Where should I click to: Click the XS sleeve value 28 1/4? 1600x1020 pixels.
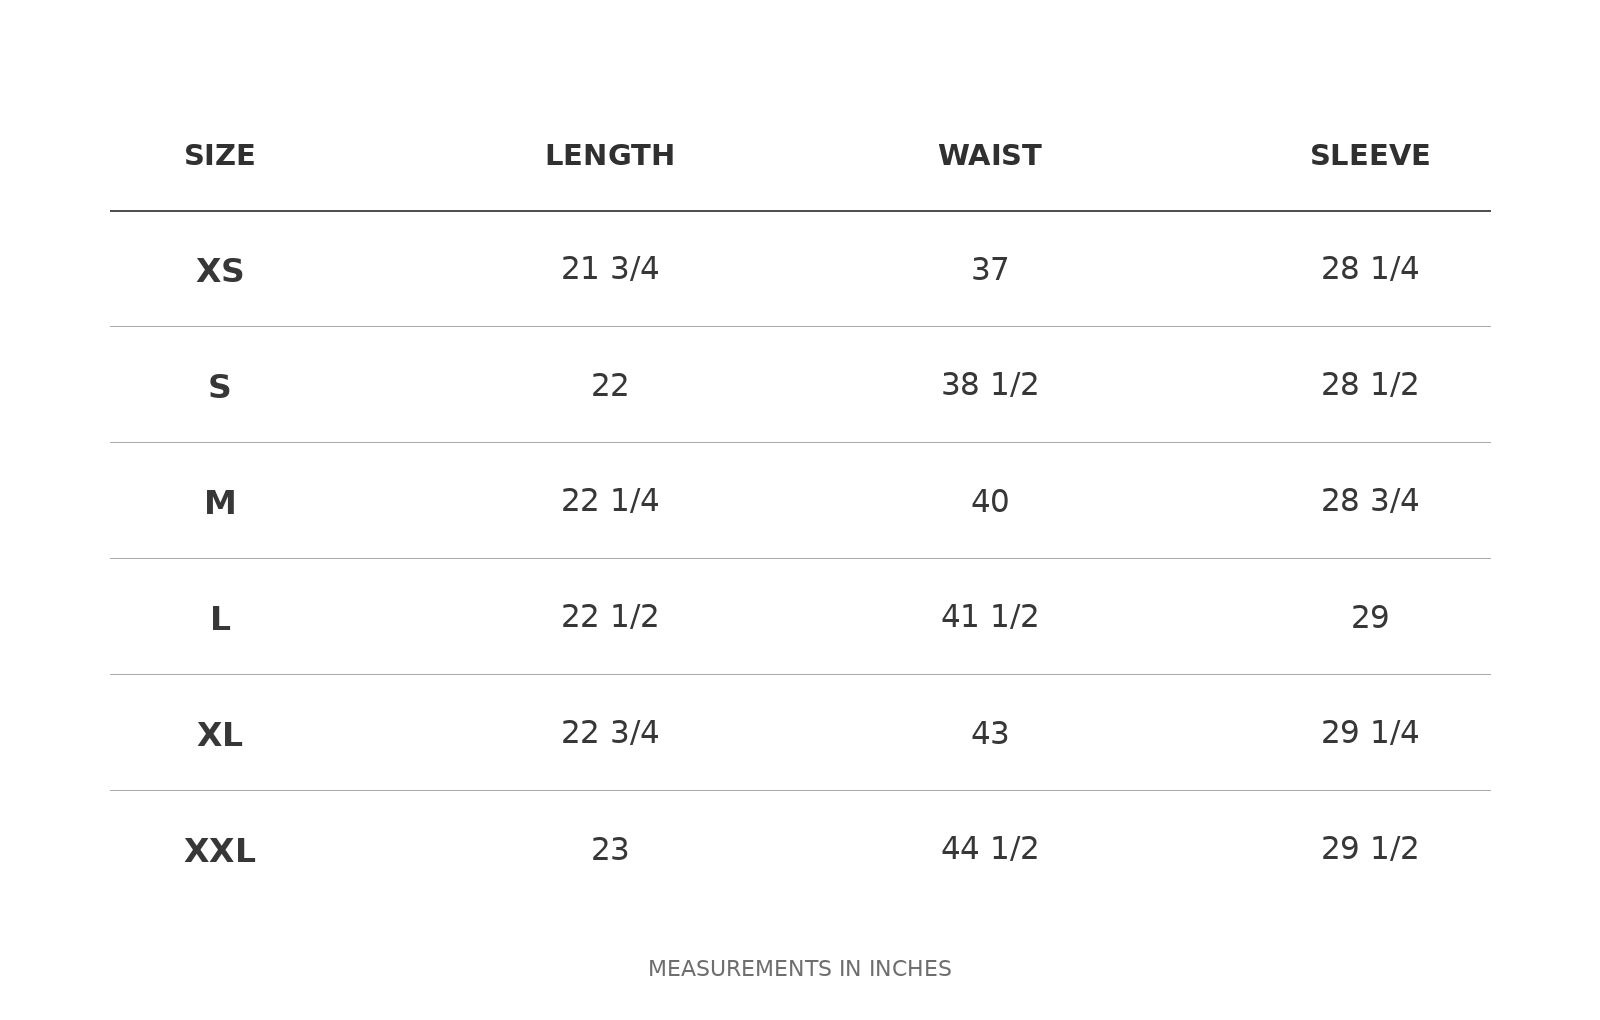coord(1370,269)
